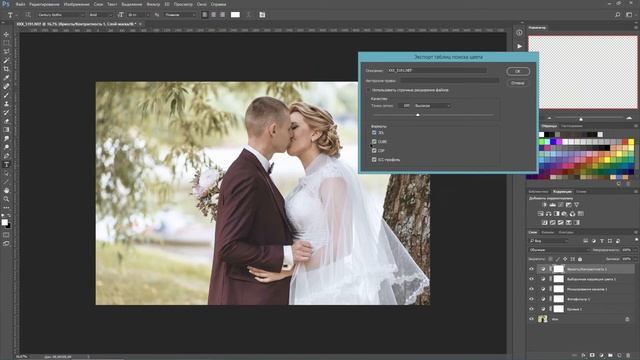Add a Color Balance adjustment icon
Viewport: 640px width, 360px height.
tap(549, 213)
